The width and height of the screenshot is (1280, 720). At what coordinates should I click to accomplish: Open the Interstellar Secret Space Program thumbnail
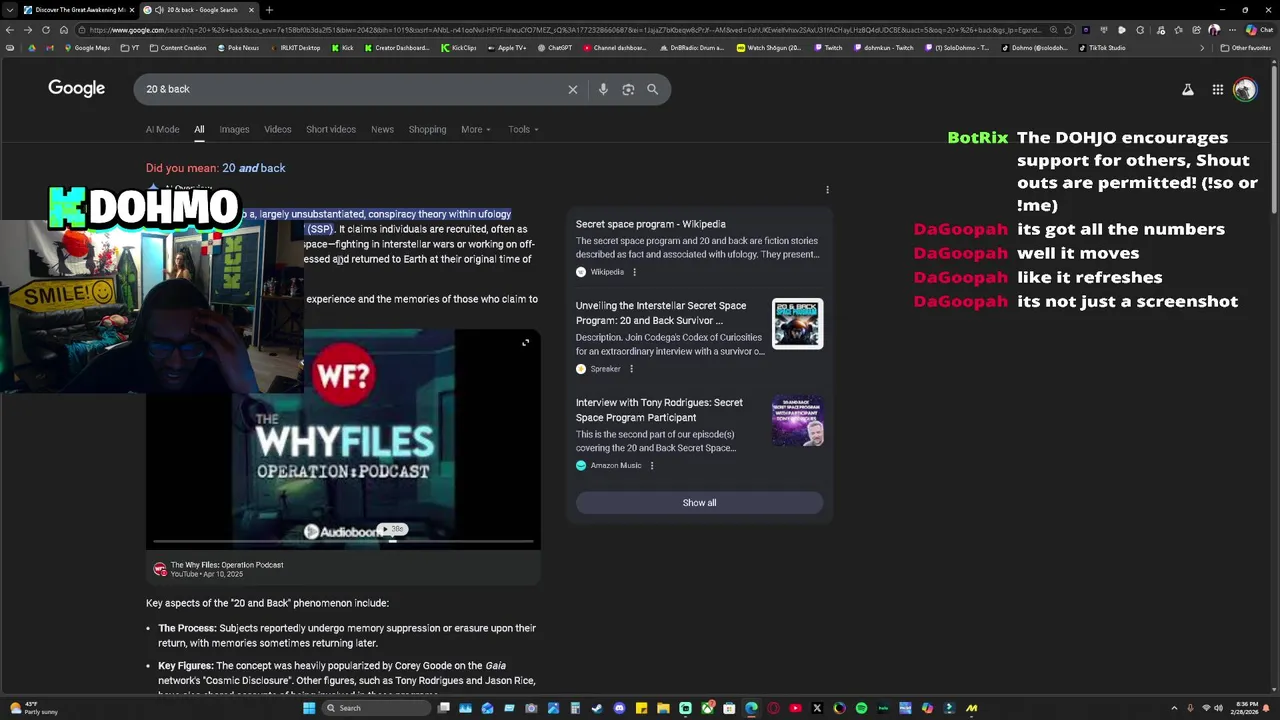pyautogui.click(x=797, y=324)
